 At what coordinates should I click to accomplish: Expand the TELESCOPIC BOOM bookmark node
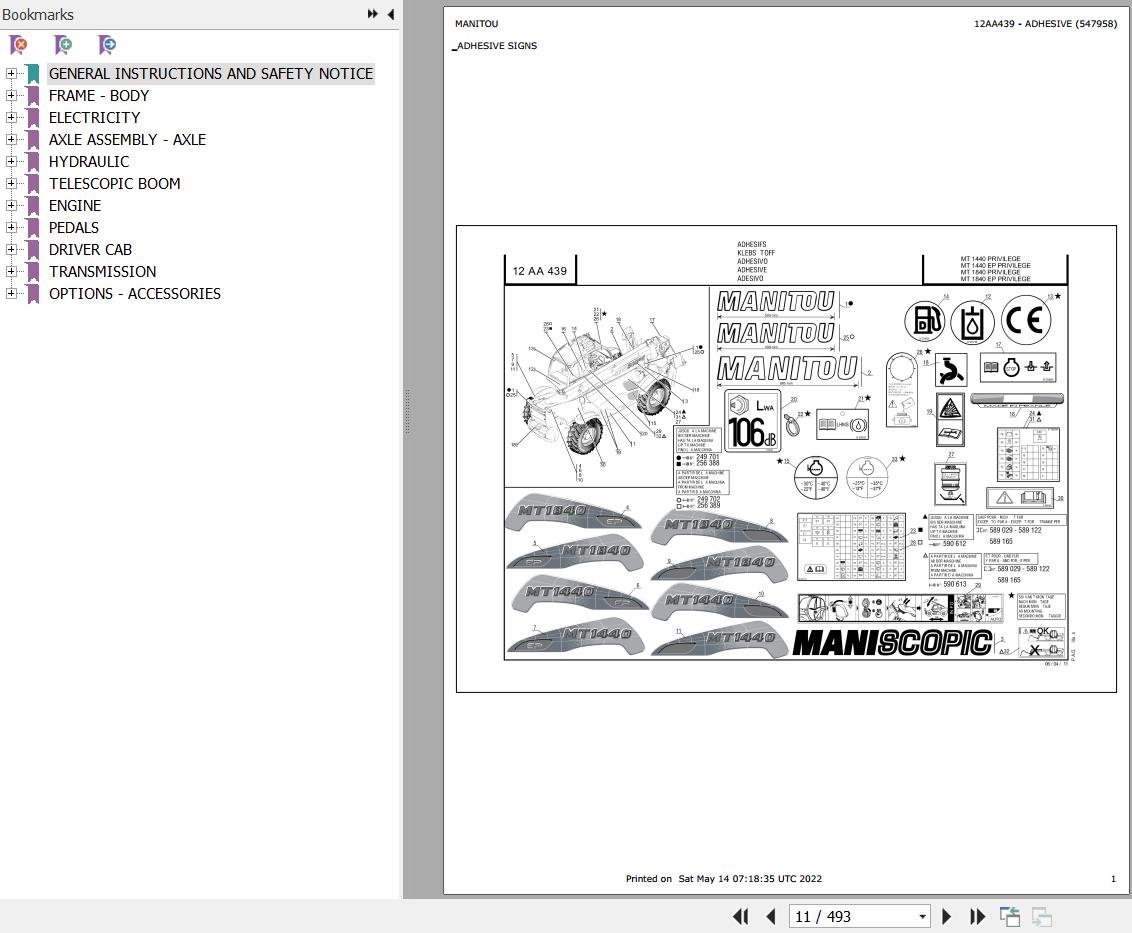coord(11,183)
